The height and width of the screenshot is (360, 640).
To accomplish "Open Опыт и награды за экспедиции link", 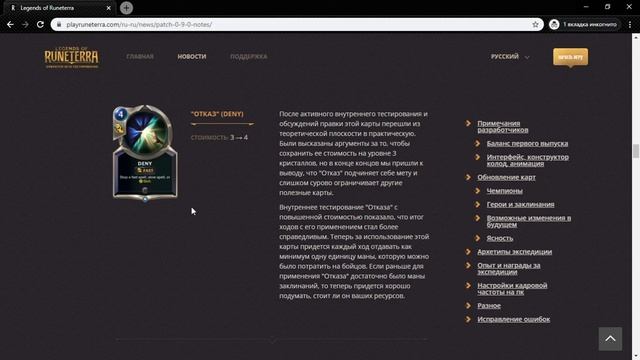I will click(509, 269).
